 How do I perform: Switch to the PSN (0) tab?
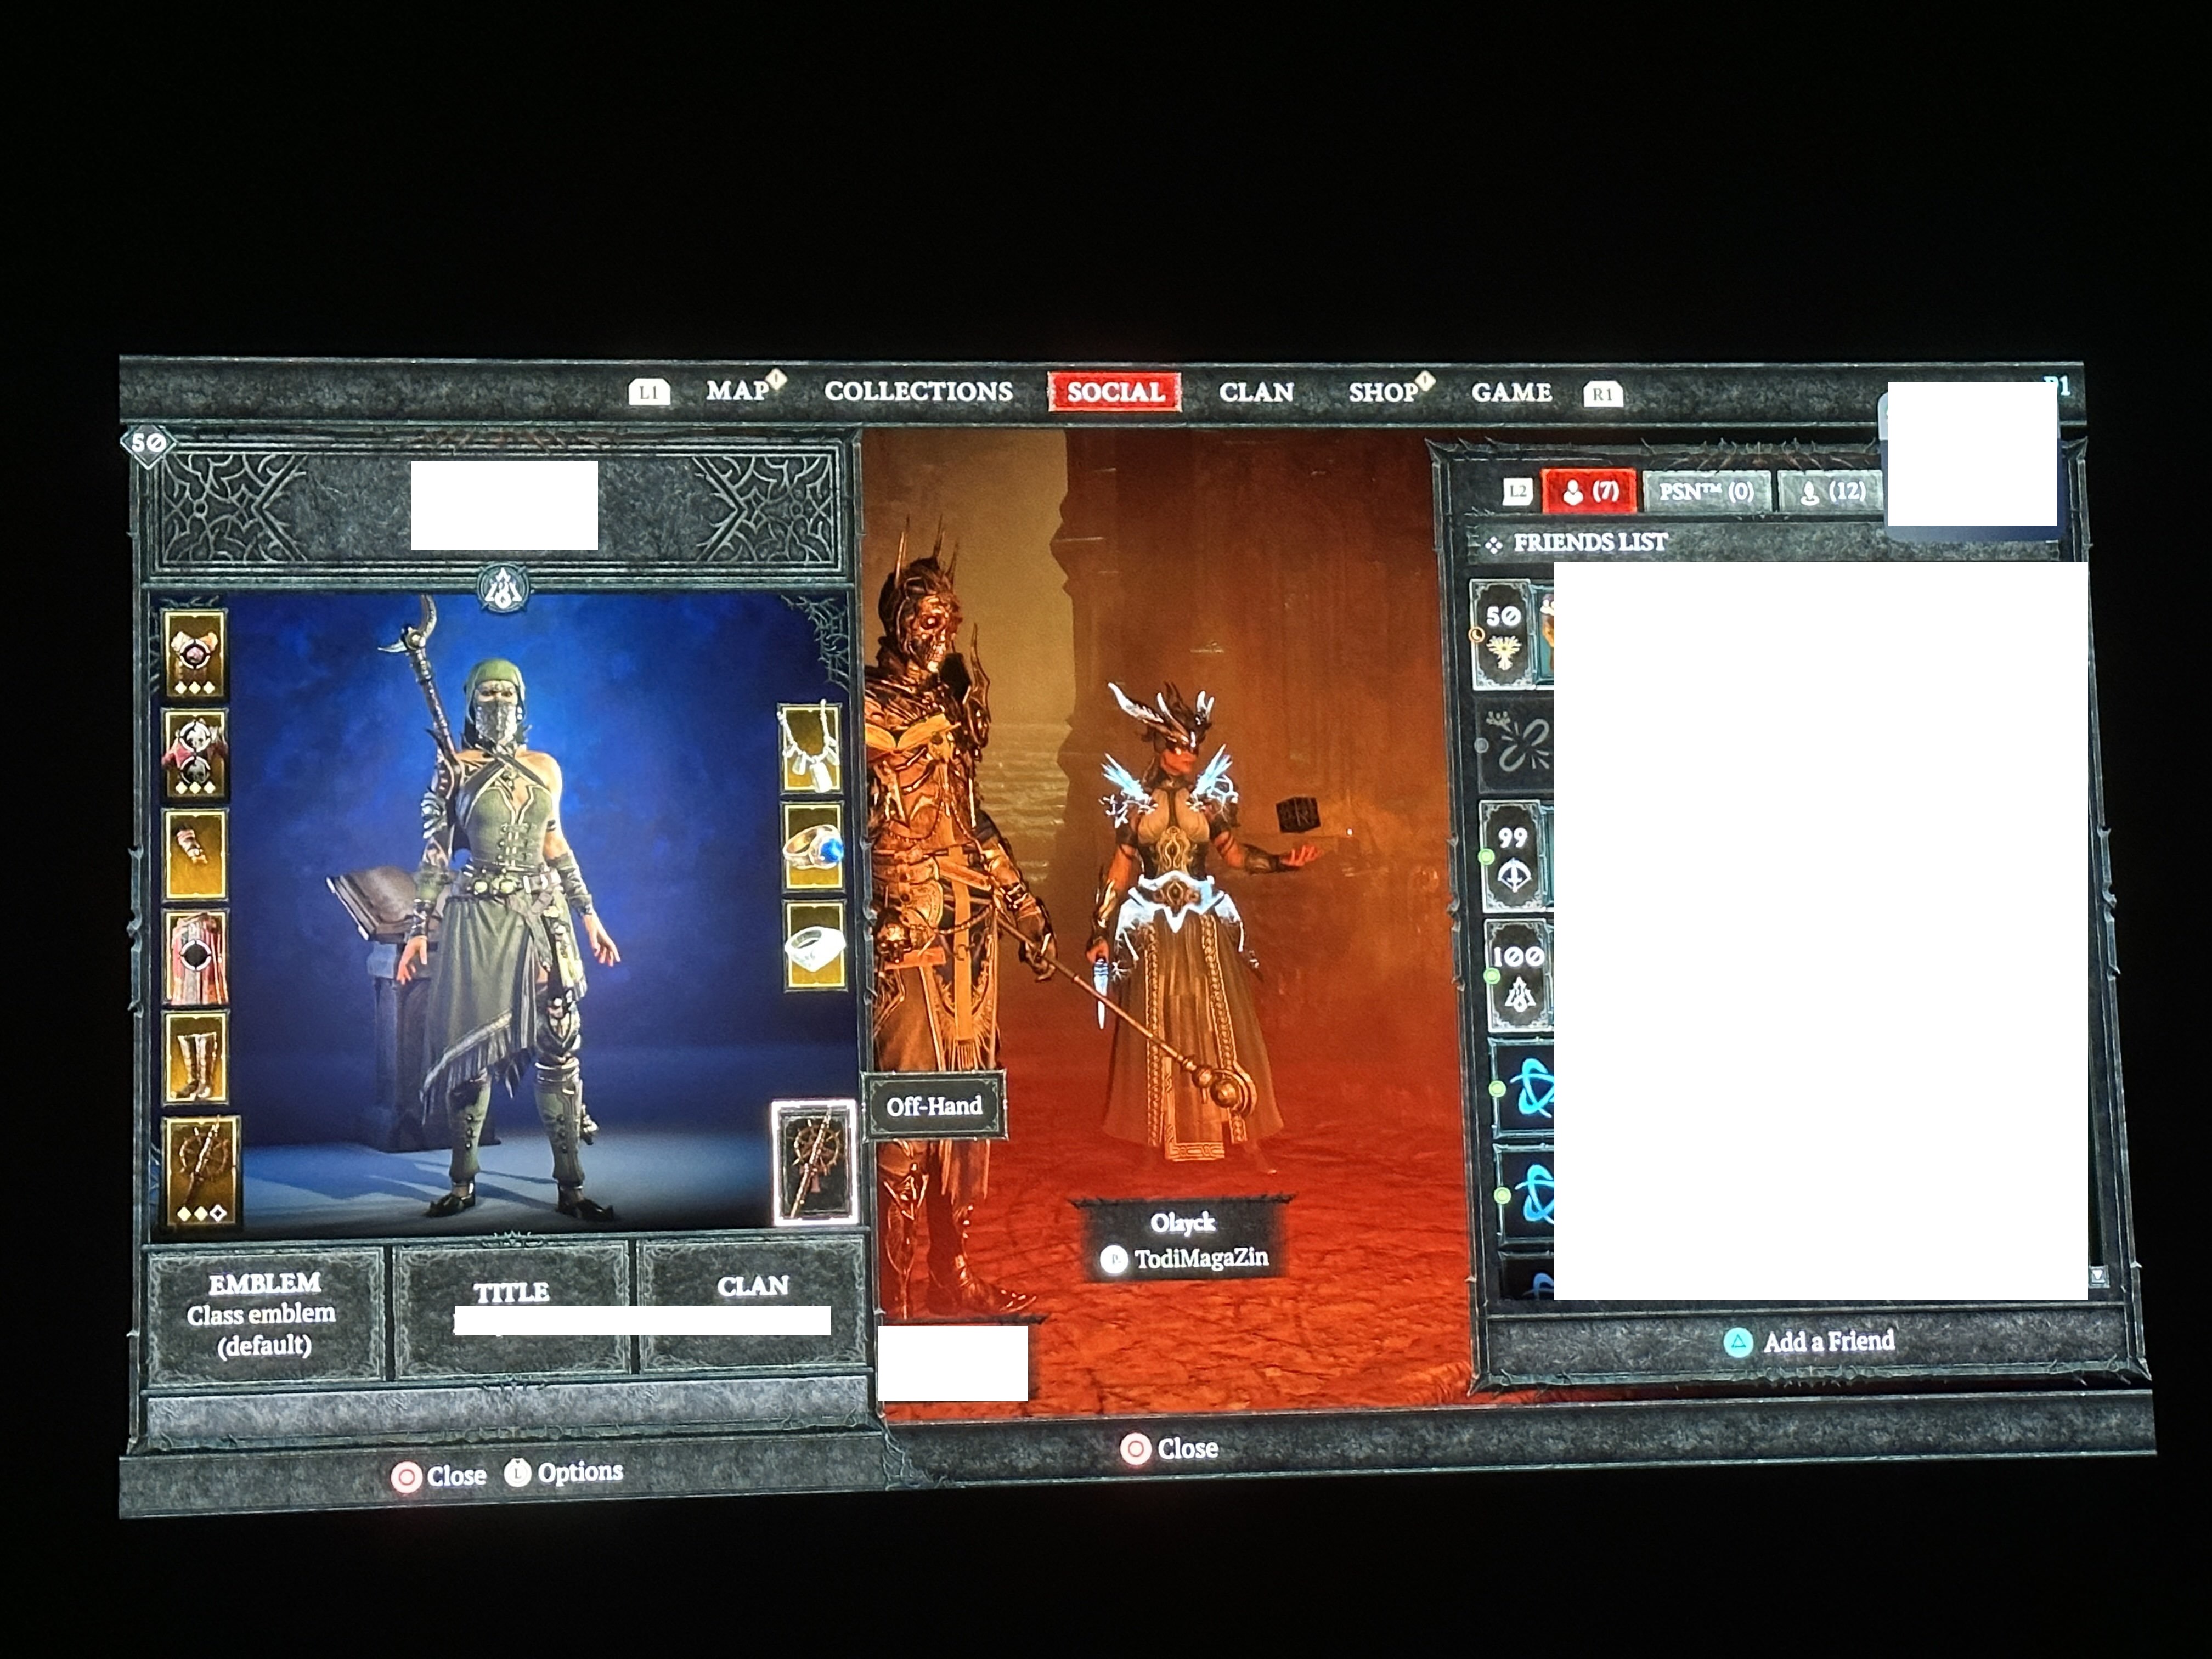1706,491
